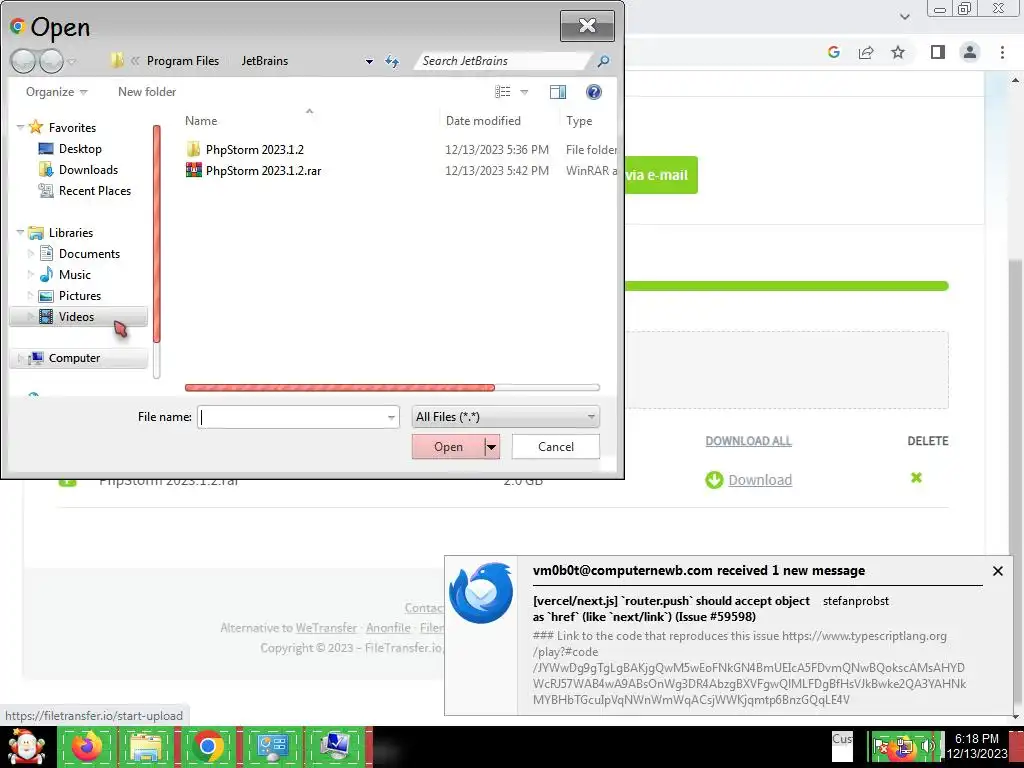The image size is (1024, 768).
Task: Click the navigation pane vertical scrollbar
Action: tap(157, 234)
